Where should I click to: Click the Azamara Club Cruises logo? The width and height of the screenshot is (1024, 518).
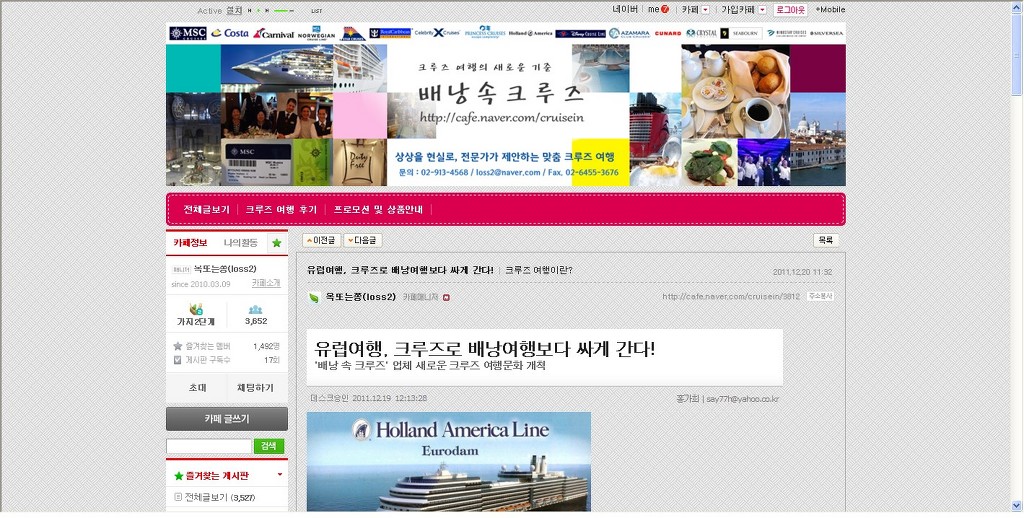(x=630, y=33)
